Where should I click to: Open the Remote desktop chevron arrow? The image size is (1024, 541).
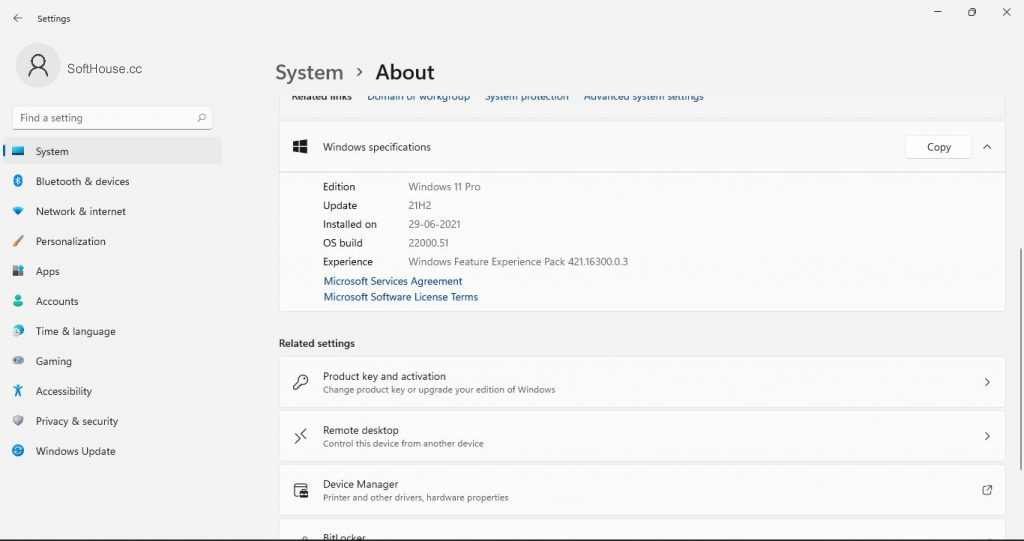[987, 436]
